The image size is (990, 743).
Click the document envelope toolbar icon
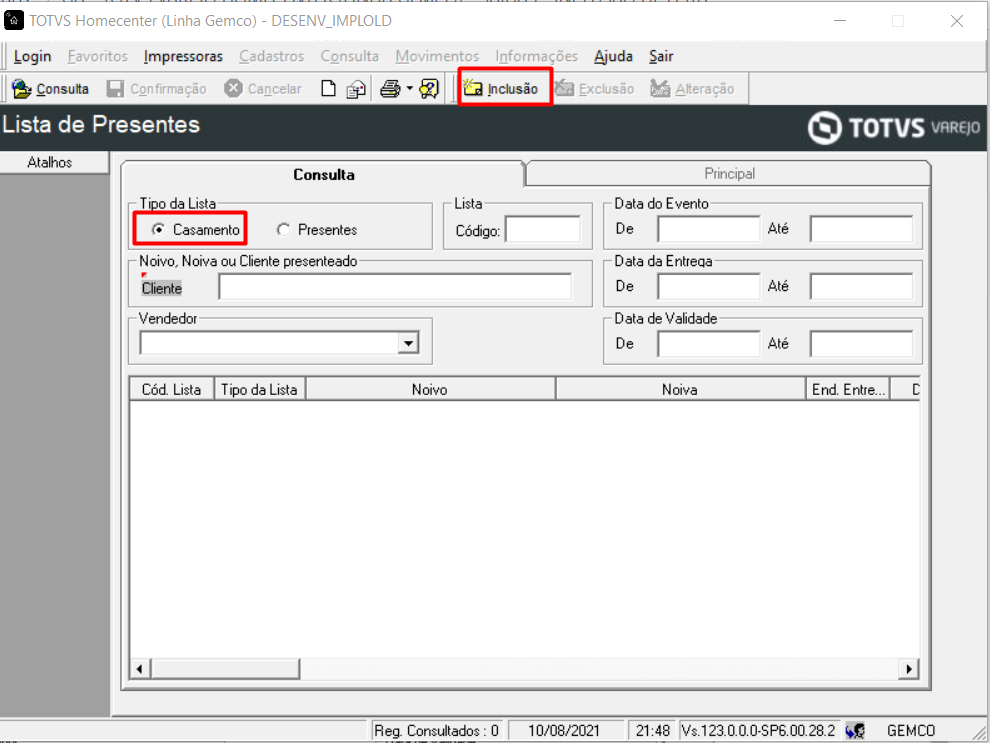356,89
